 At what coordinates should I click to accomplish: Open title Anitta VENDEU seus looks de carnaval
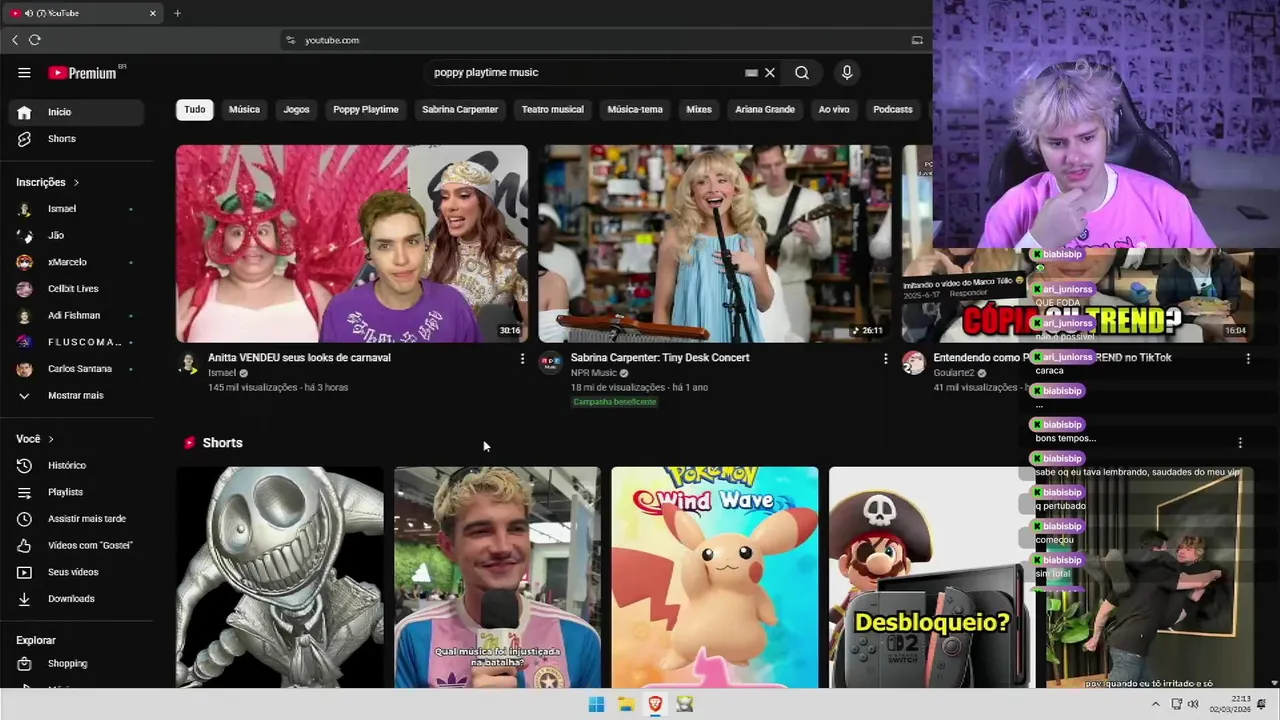click(x=299, y=358)
